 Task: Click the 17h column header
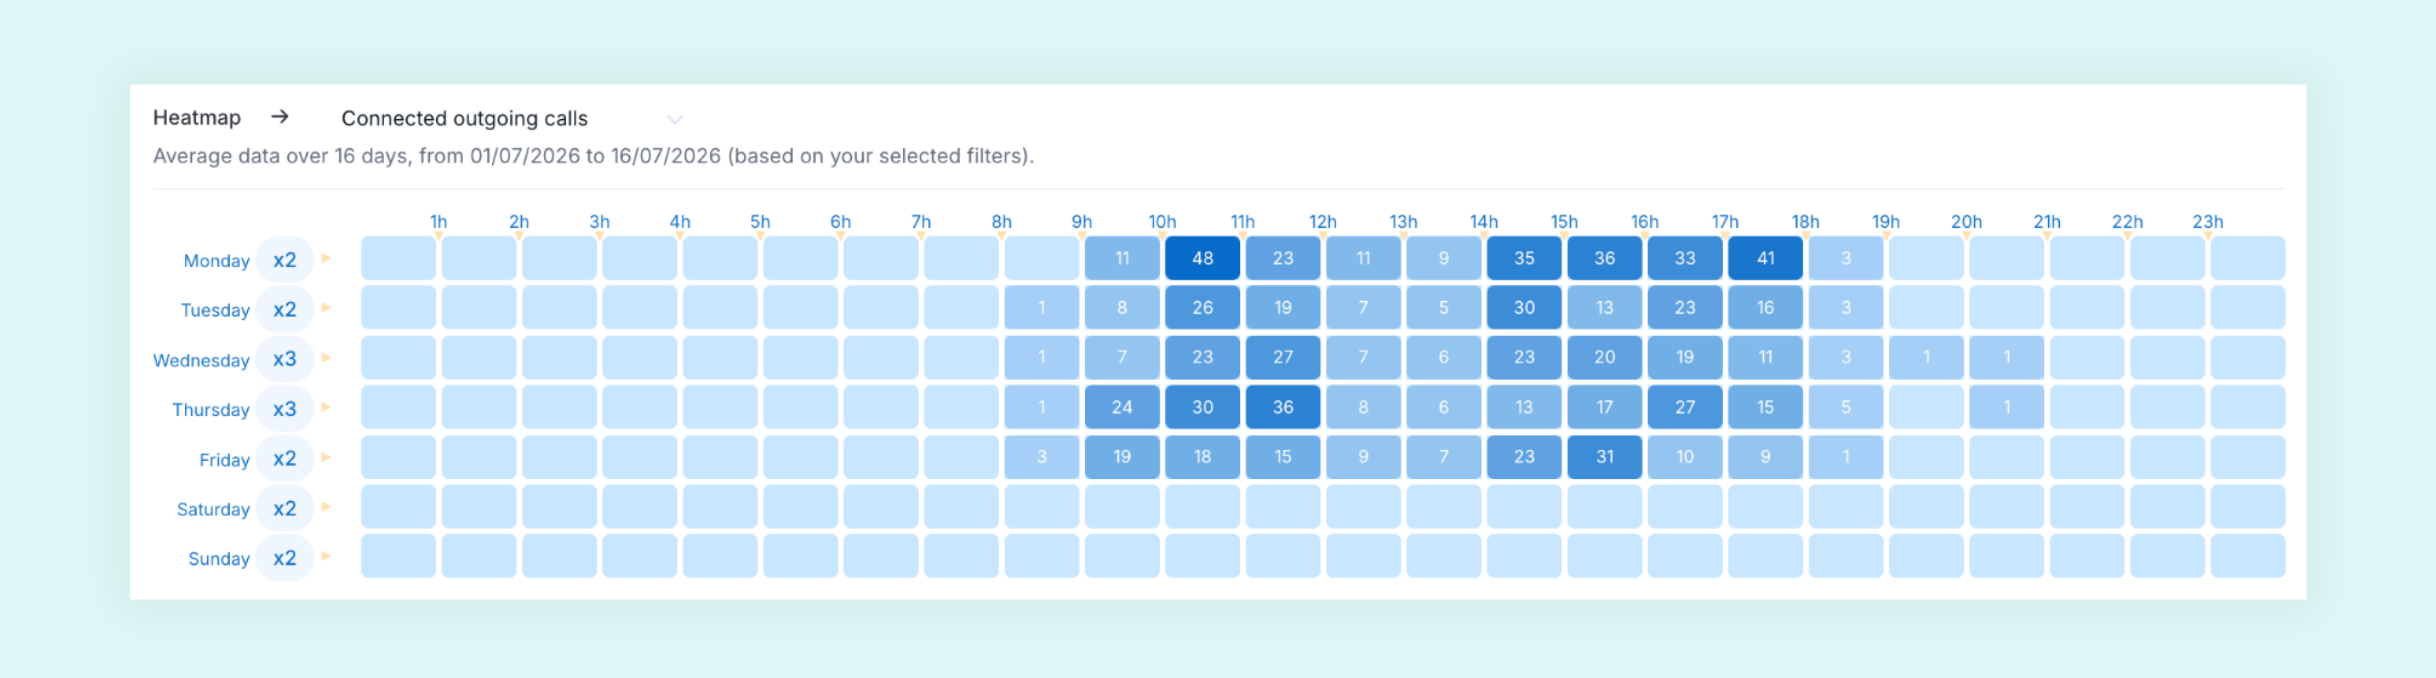pyautogui.click(x=1725, y=222)
